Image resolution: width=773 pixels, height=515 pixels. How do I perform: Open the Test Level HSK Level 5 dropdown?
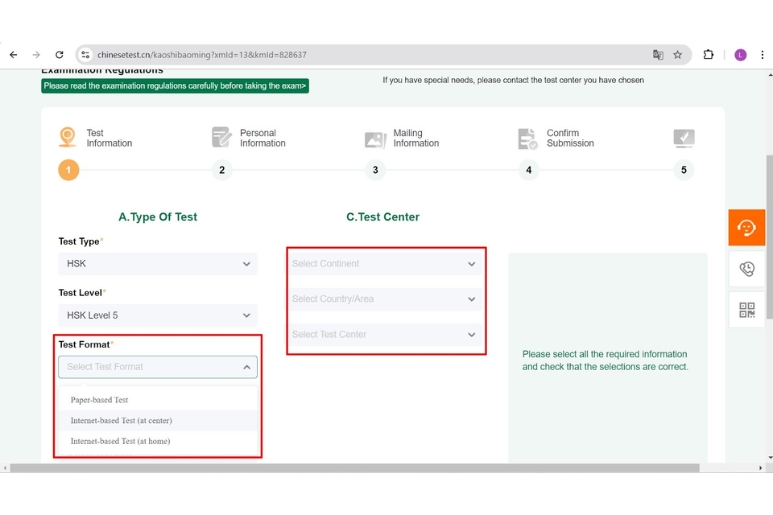click(x=158, y=315)
